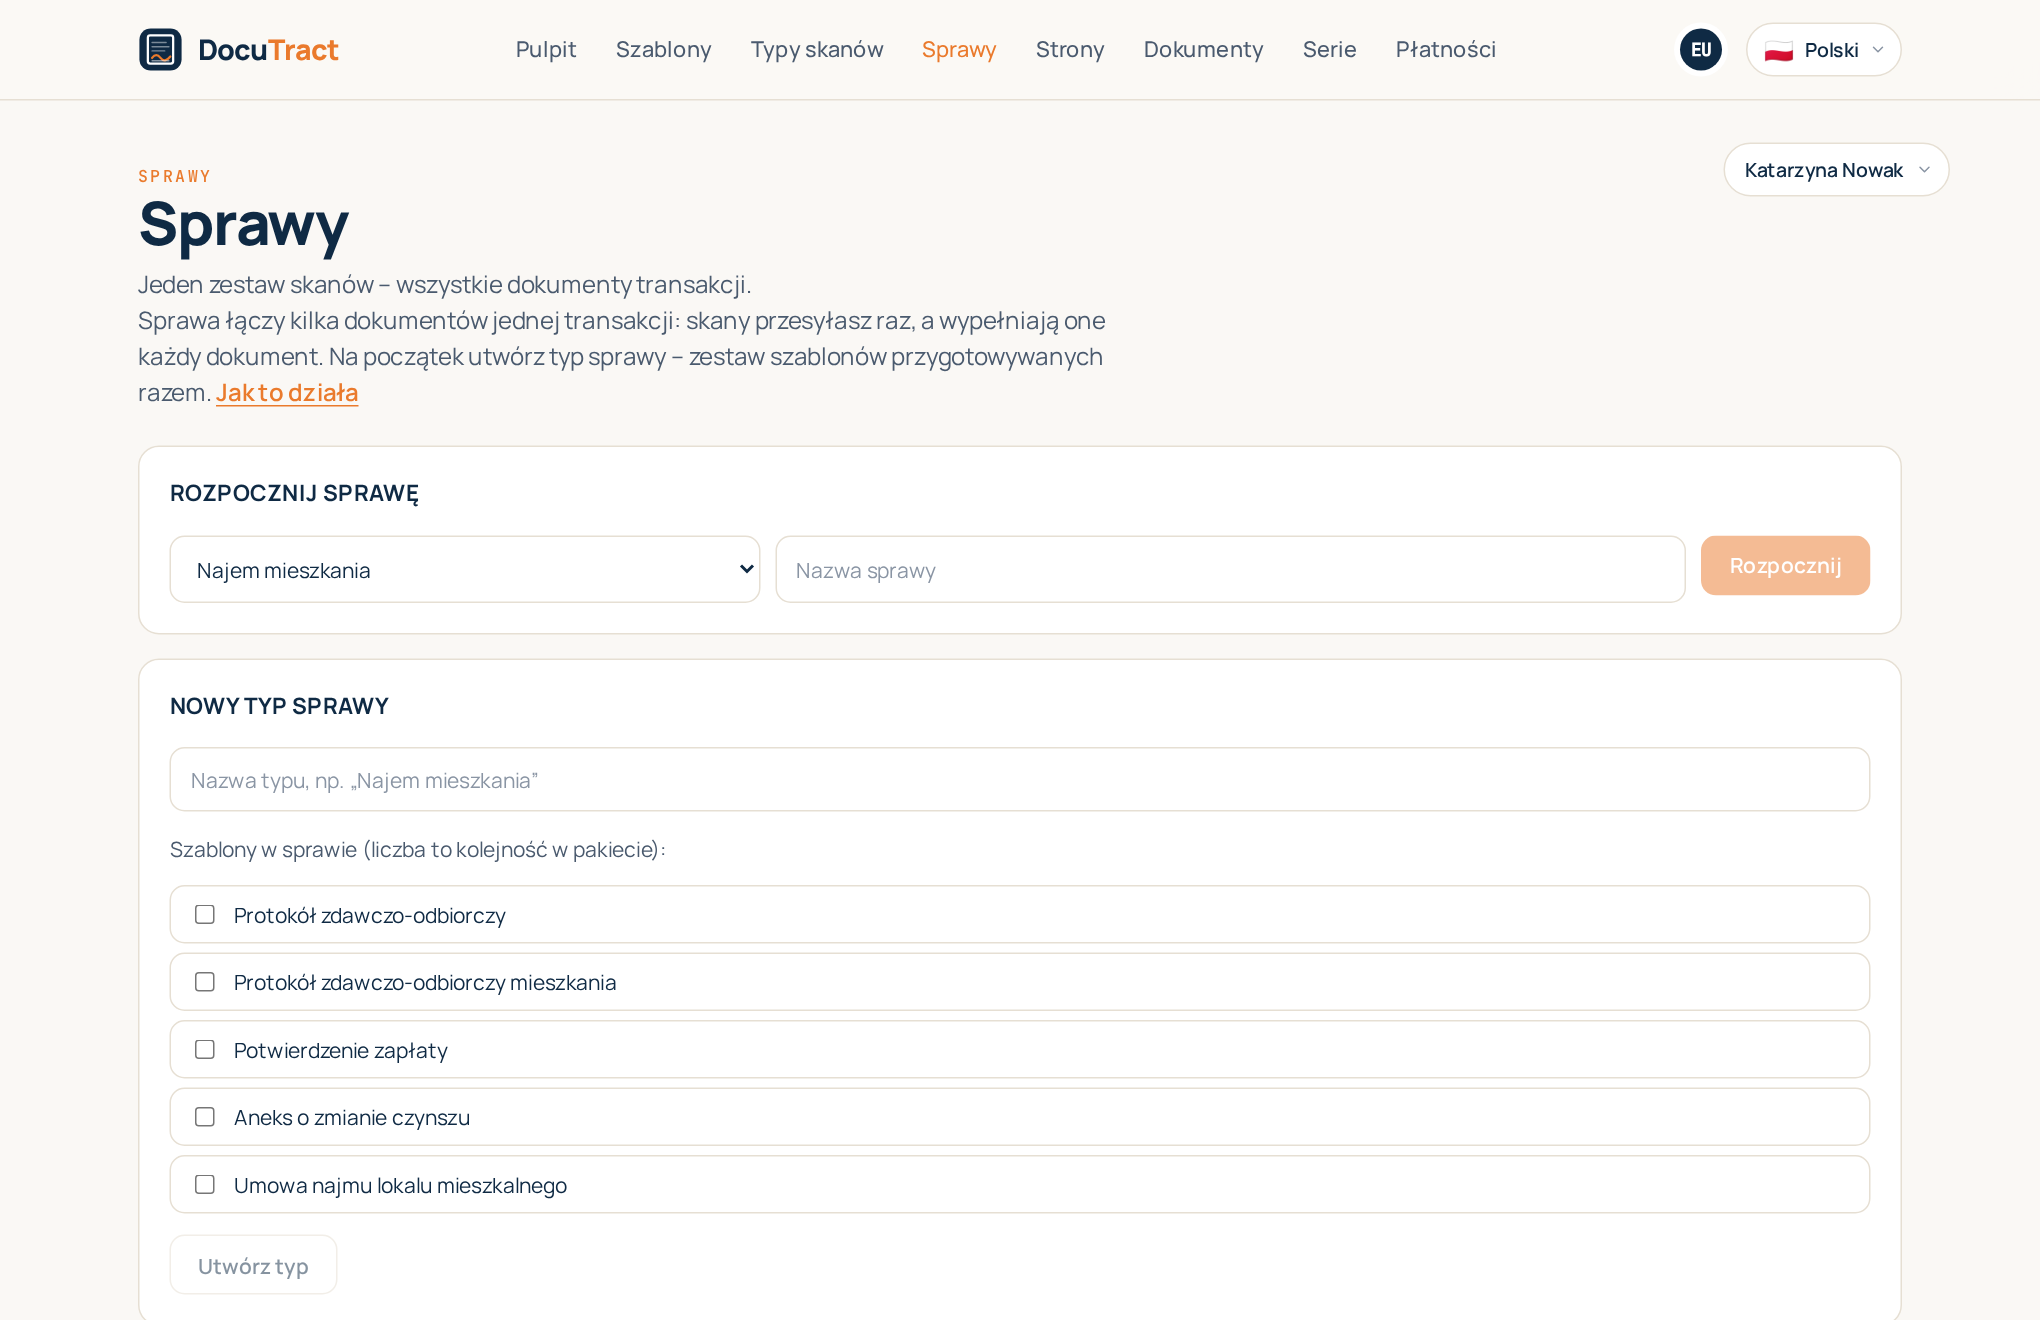Image resolution: width=2040 pixels, height=1320 pixels.
Task: Click the Nazwa typu input field
Action: pyautogui.click(x=1019, y=779)
